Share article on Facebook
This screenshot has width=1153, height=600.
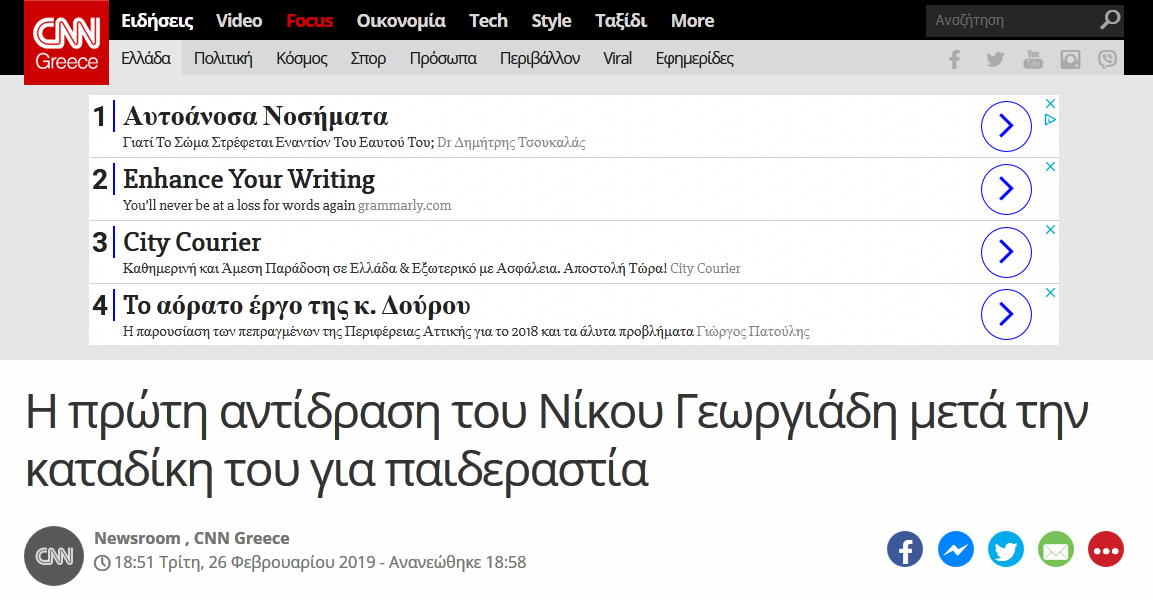point(905,549)
